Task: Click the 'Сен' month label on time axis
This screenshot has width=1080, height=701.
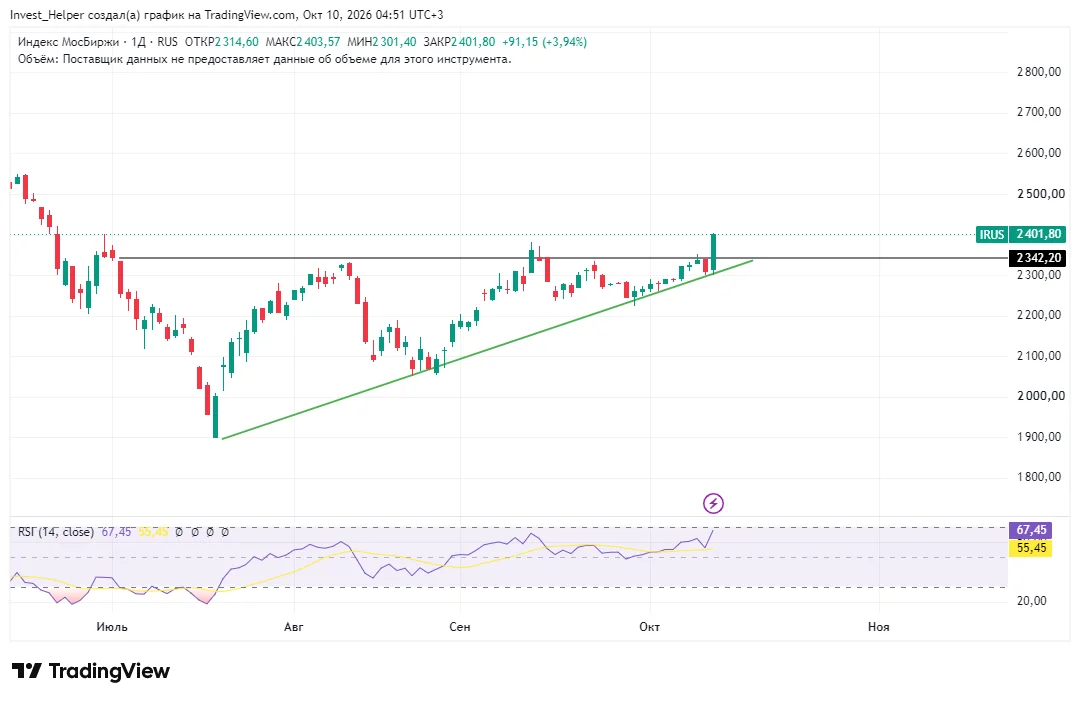Action: 459,627
